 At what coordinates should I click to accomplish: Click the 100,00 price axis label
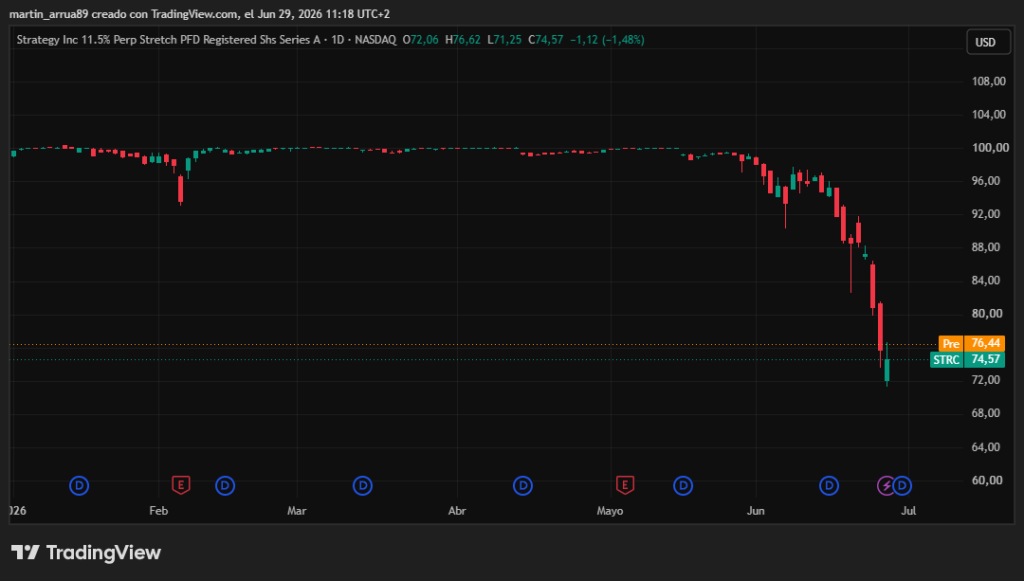[x=990, y=148]
